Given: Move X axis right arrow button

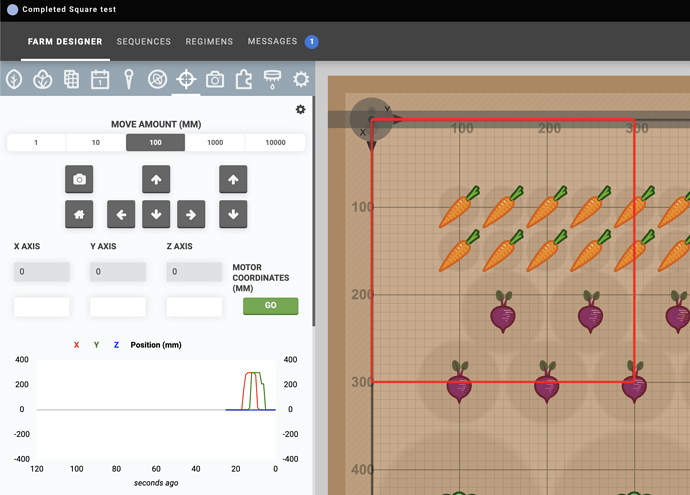Looking at the screenshot, I should tap(191, 214).
